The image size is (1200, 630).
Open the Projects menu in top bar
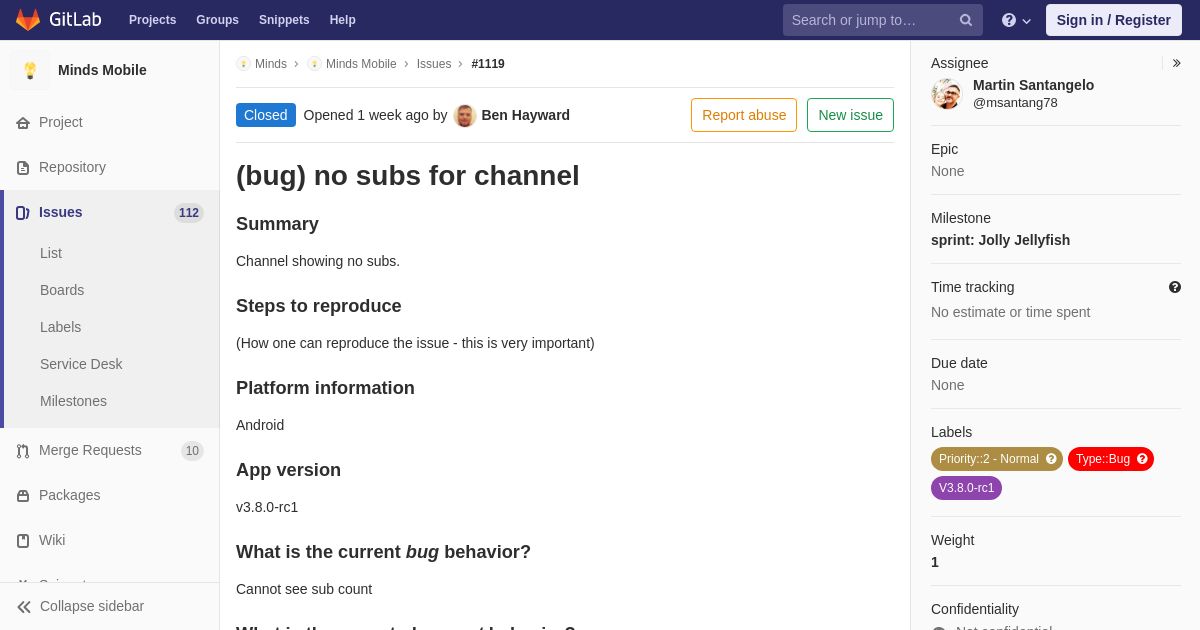152,20
